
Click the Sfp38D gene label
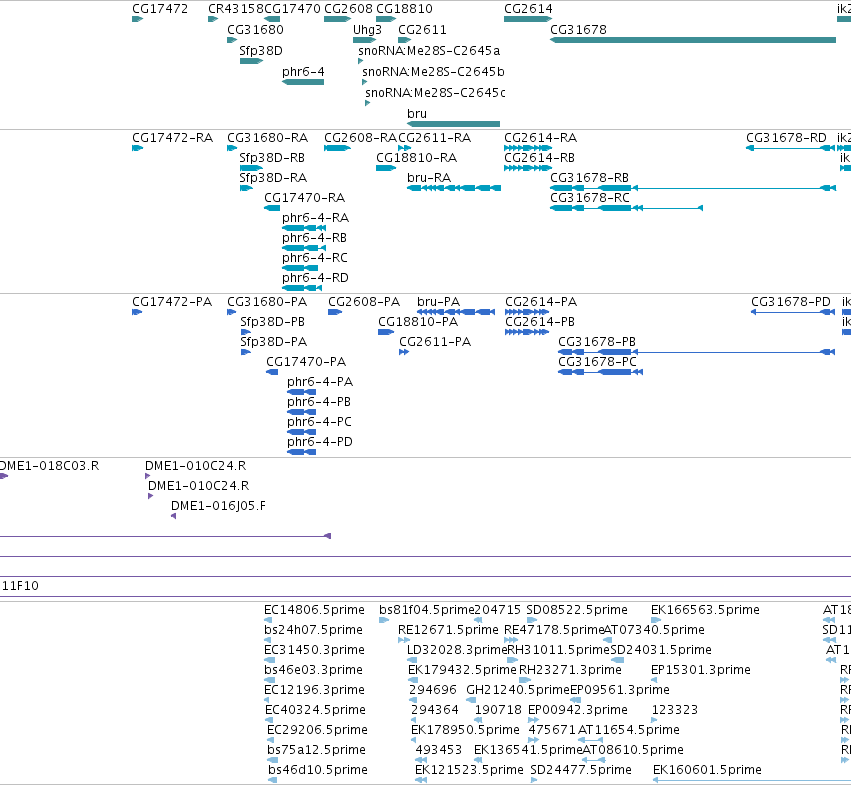click(x=261, y=50)
